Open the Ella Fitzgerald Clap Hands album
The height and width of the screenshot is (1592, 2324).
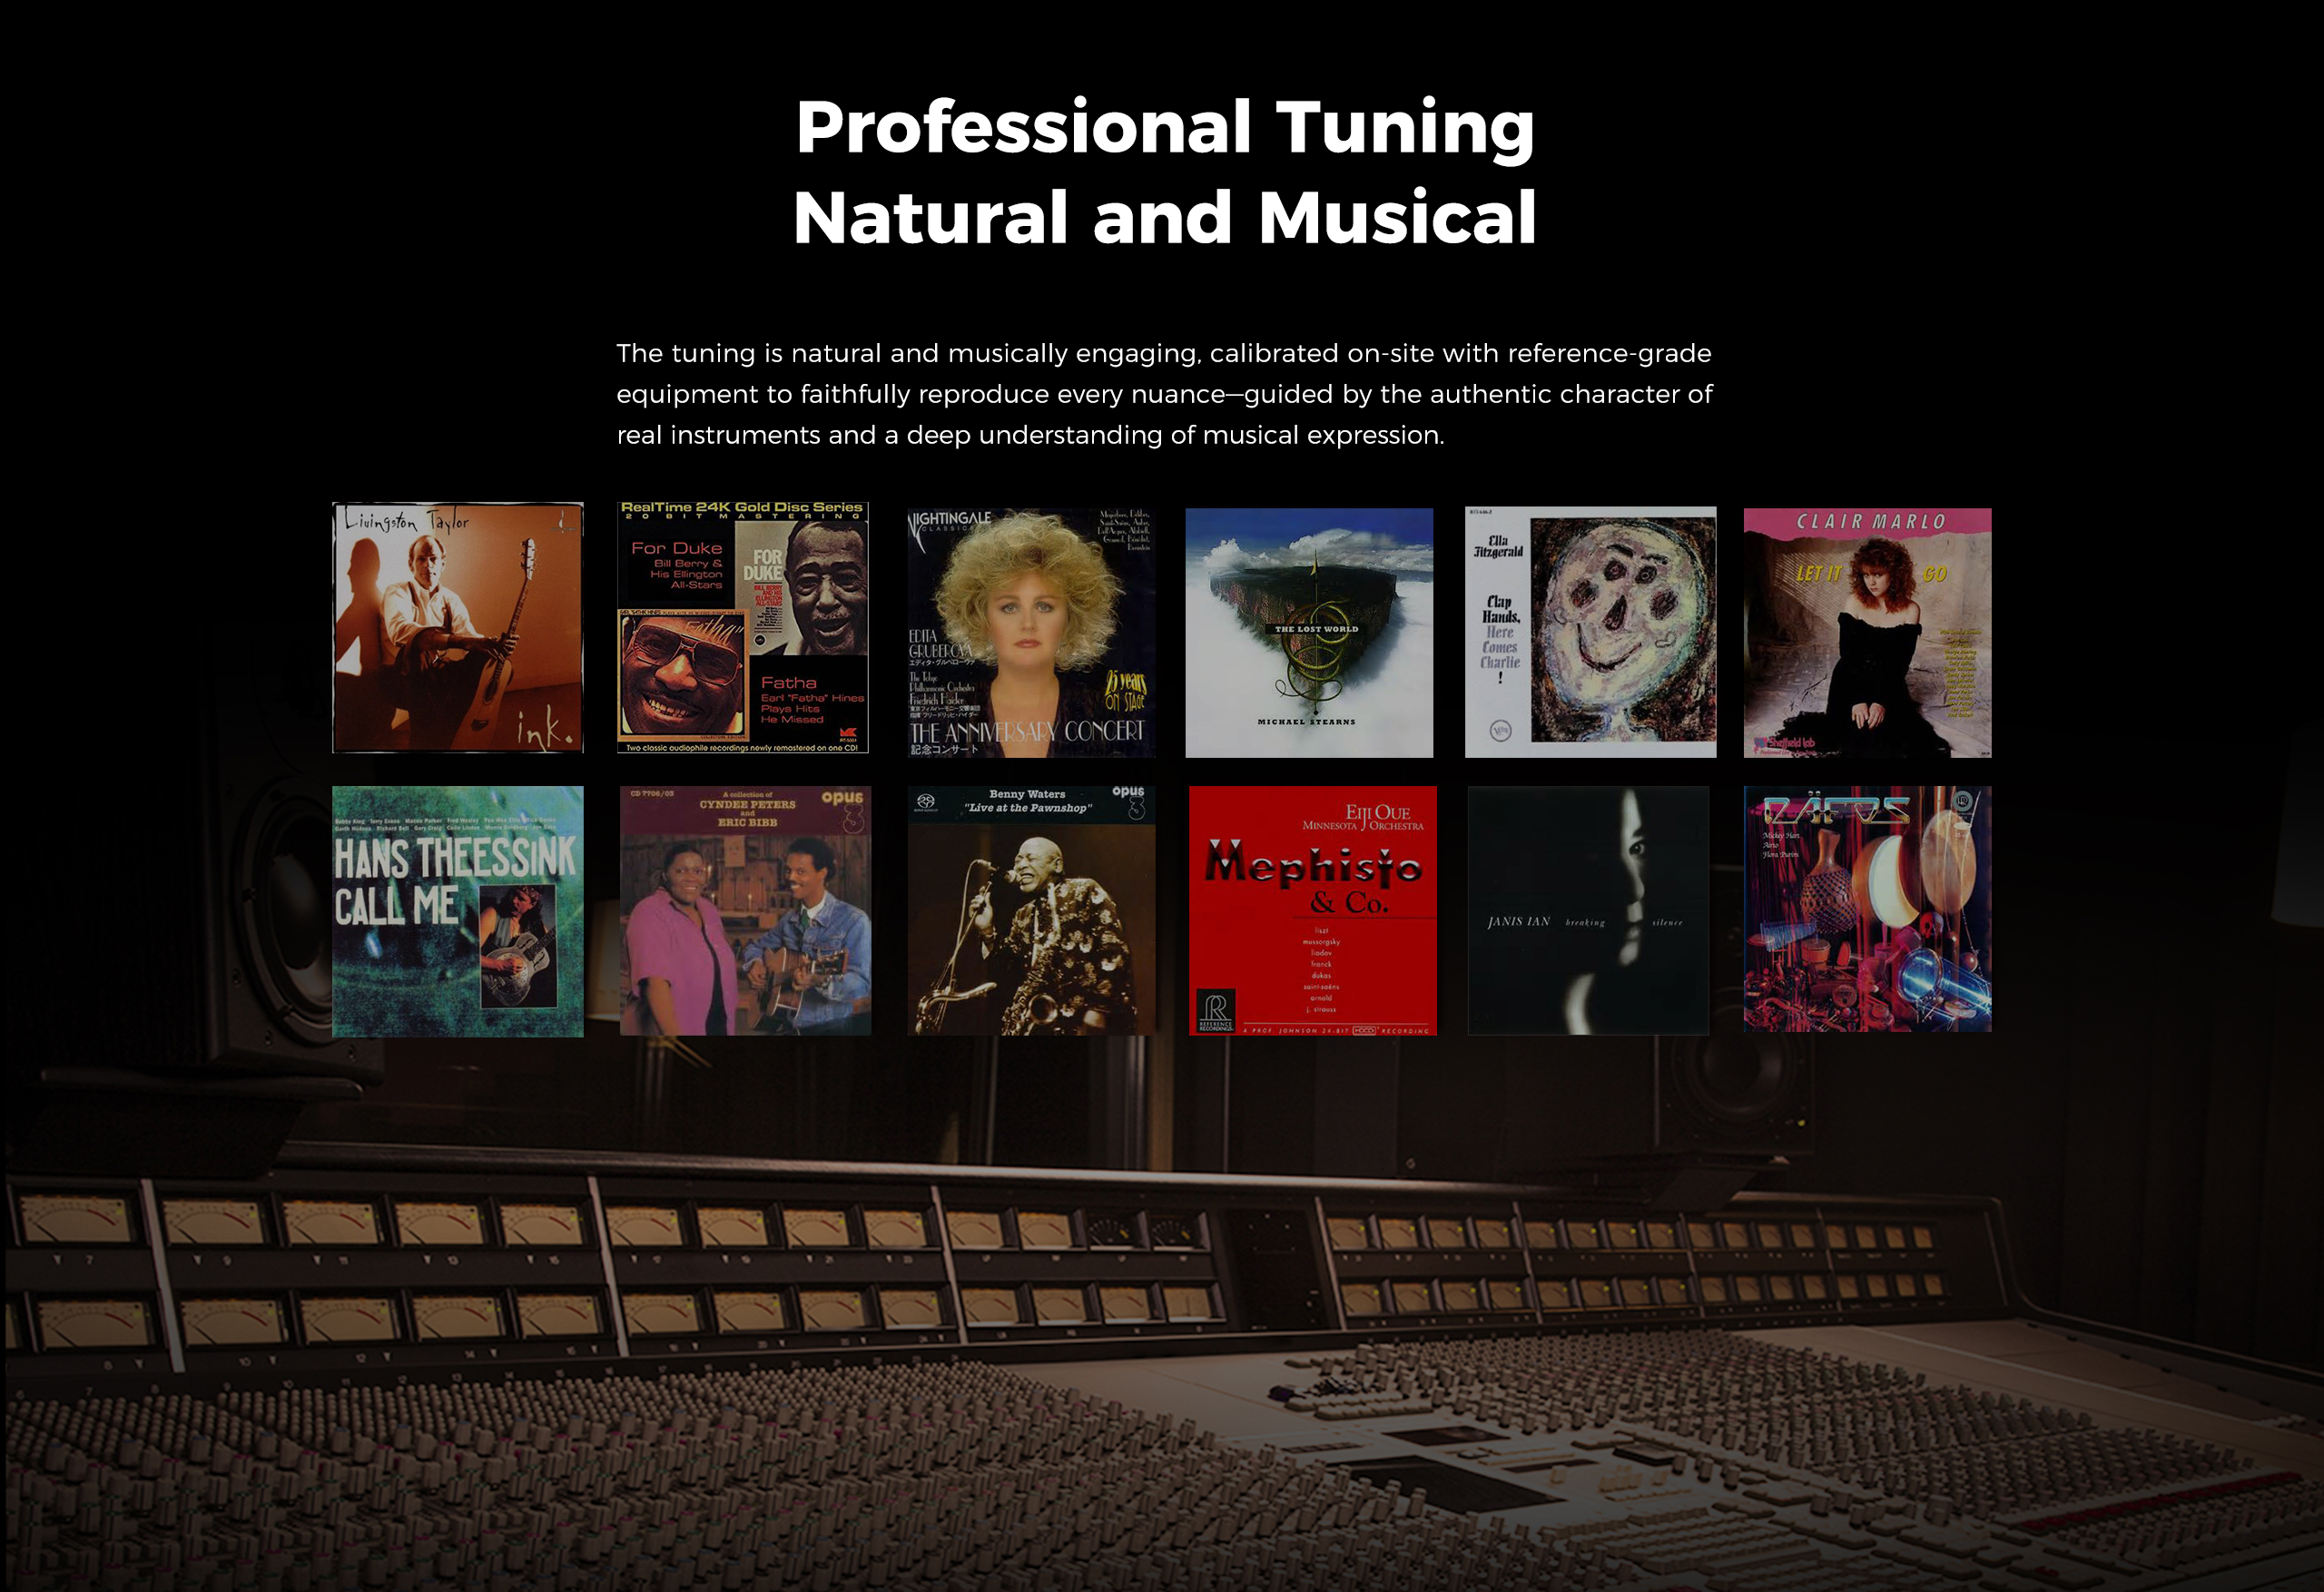click(1590, 632)
